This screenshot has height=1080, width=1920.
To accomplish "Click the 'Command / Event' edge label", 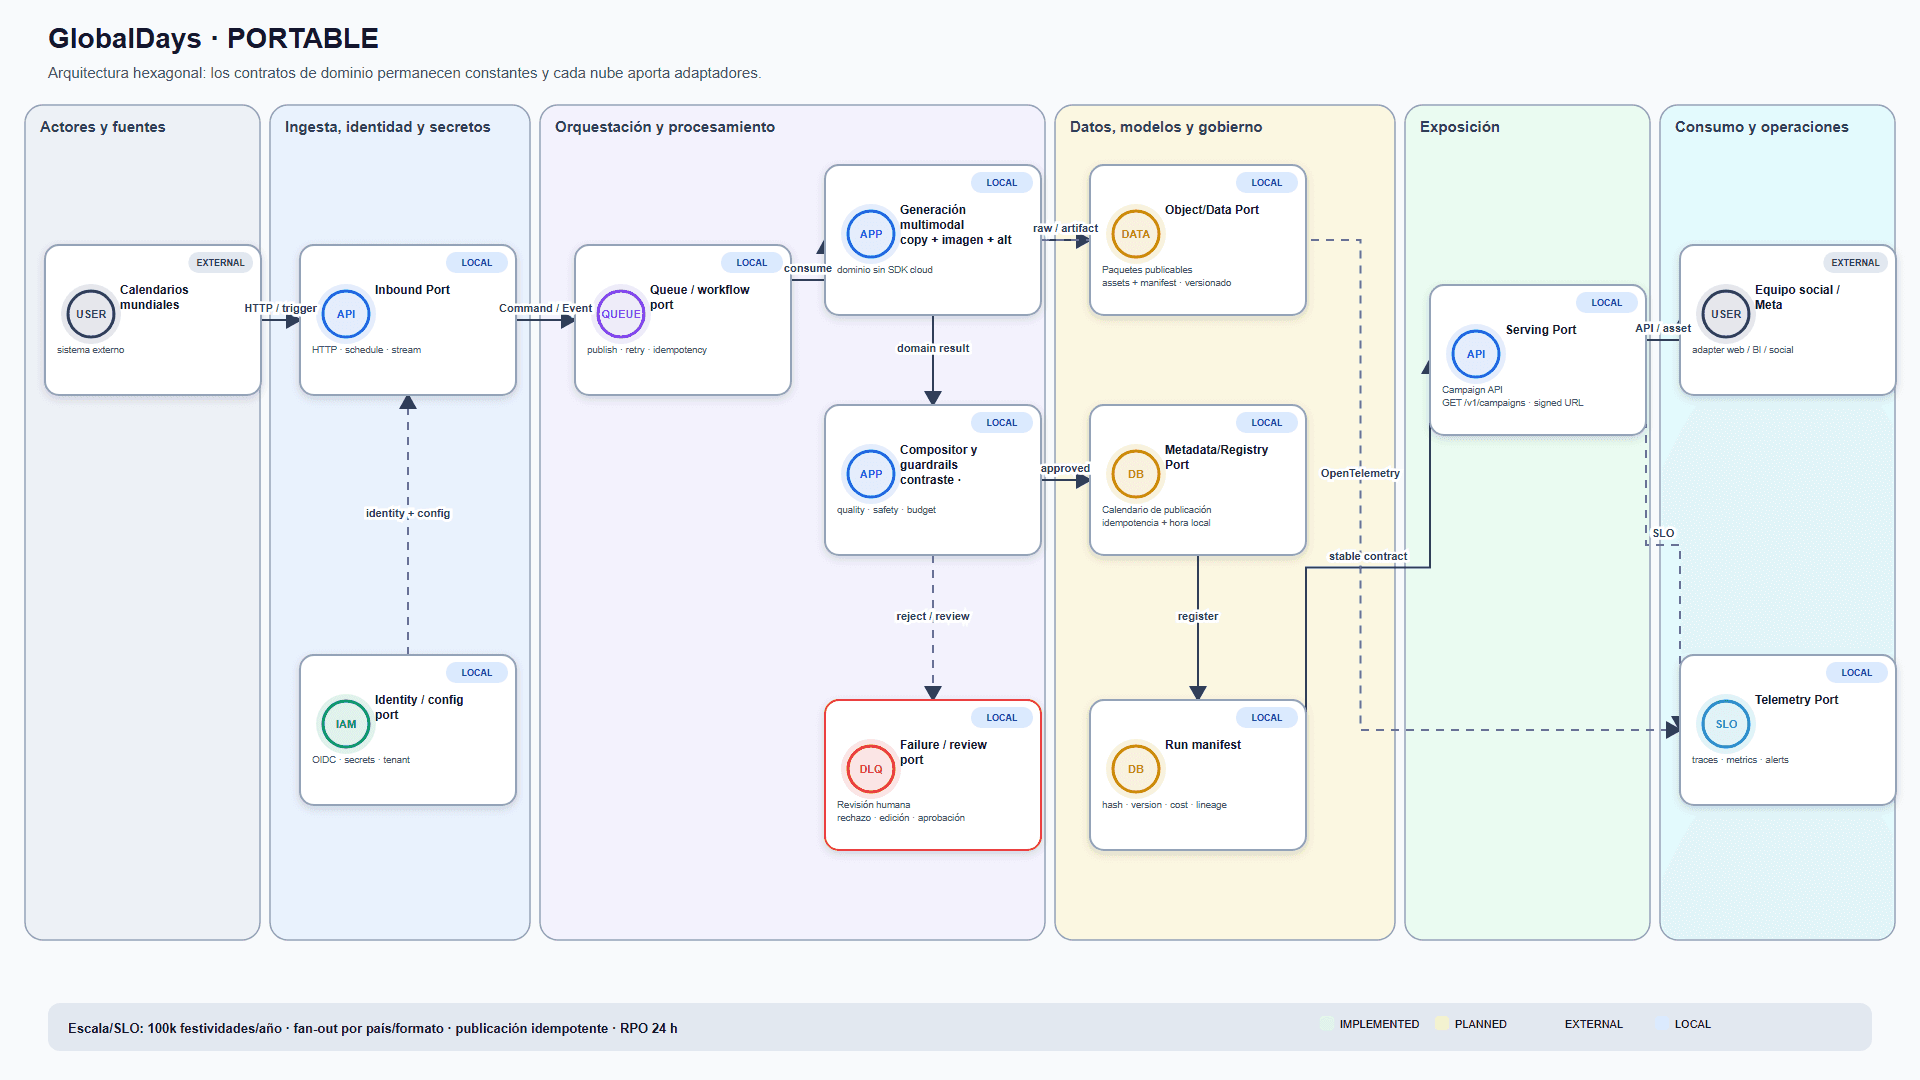I will (x=546, y=308).
